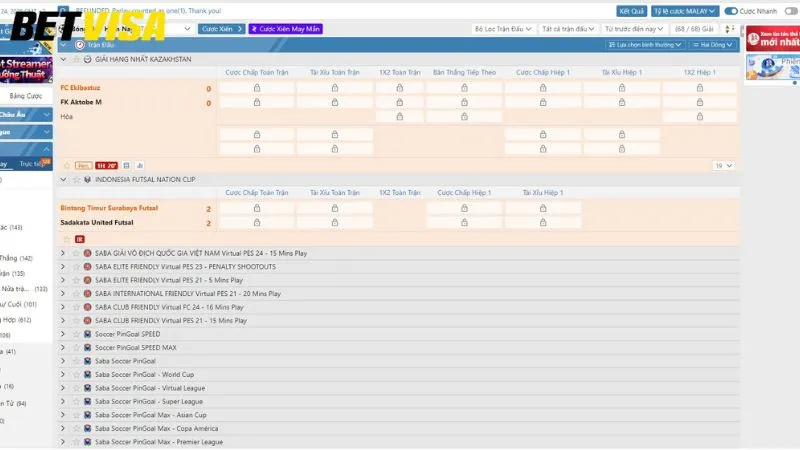Click icon beside SABA CLUB FRIENDLY Virtual FC 24
Image resolution: width=800 pixels, height=450 pixels.
point(87,307)
